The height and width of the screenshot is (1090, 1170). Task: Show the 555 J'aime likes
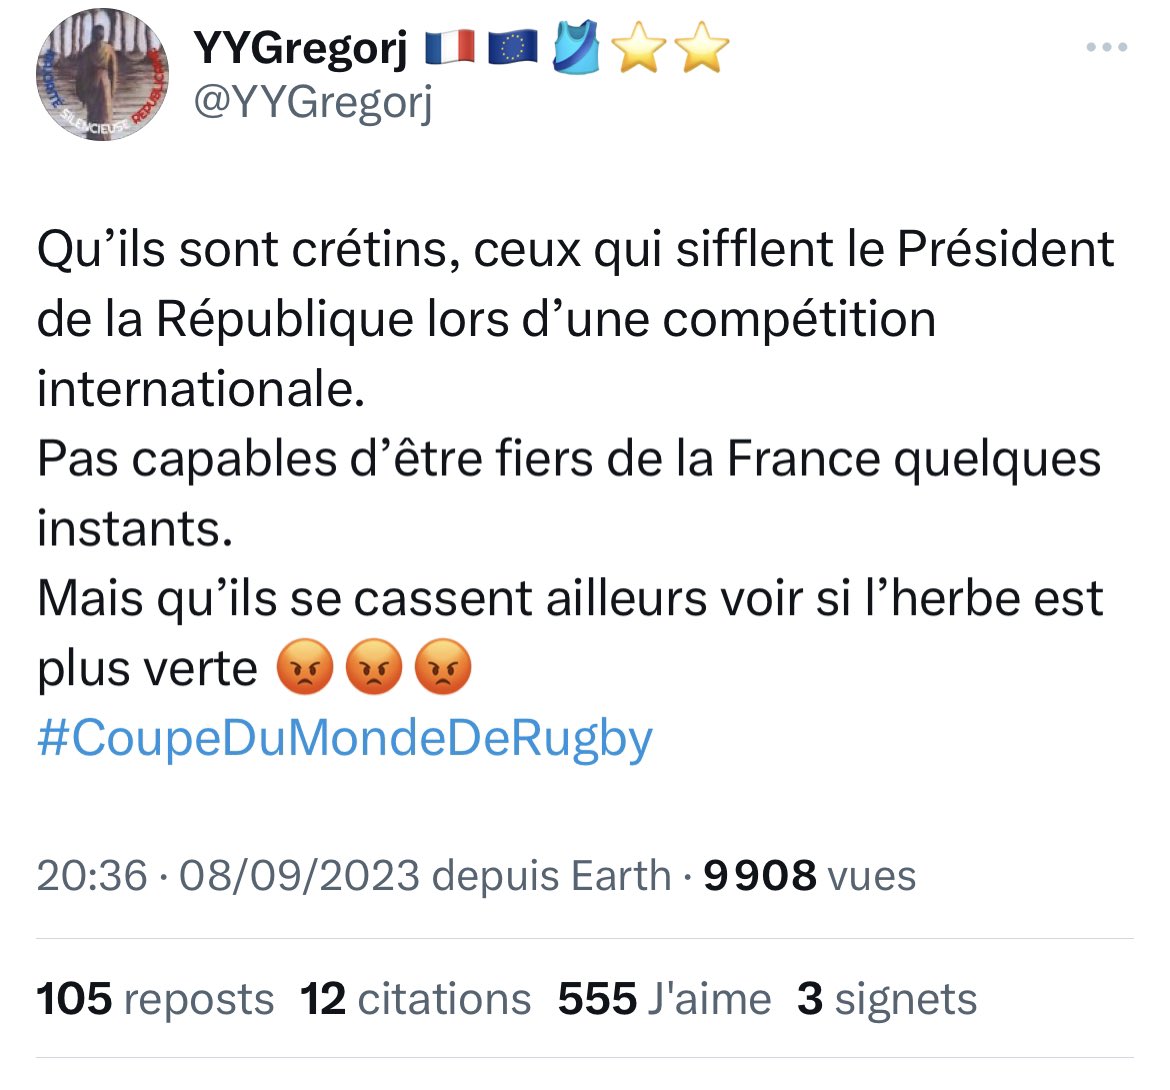pos(664,999)
